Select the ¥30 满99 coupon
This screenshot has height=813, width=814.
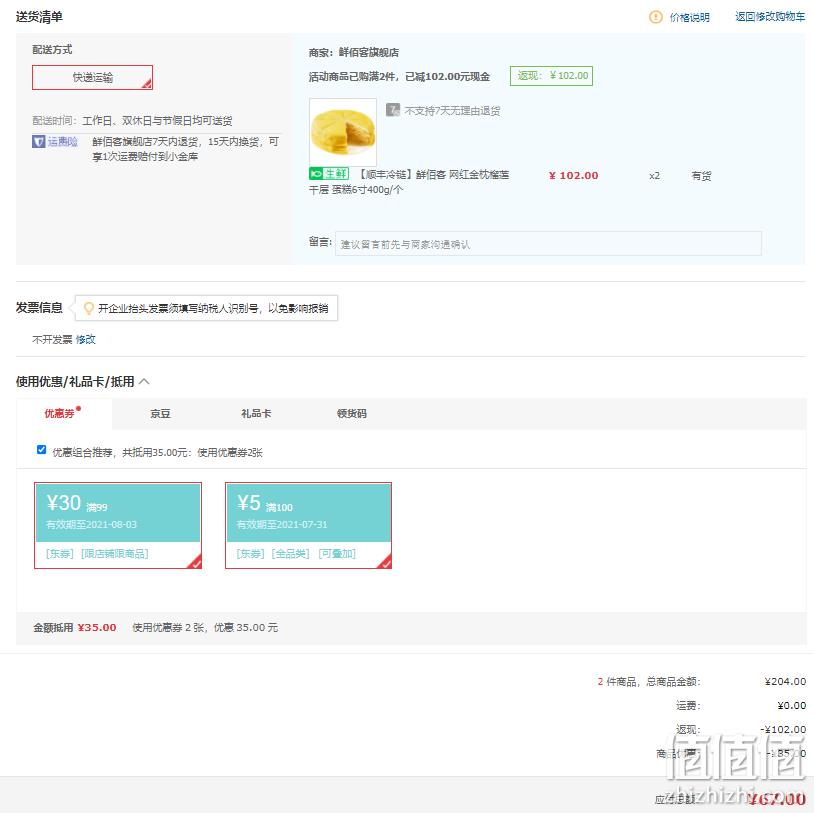click(118, 525)
